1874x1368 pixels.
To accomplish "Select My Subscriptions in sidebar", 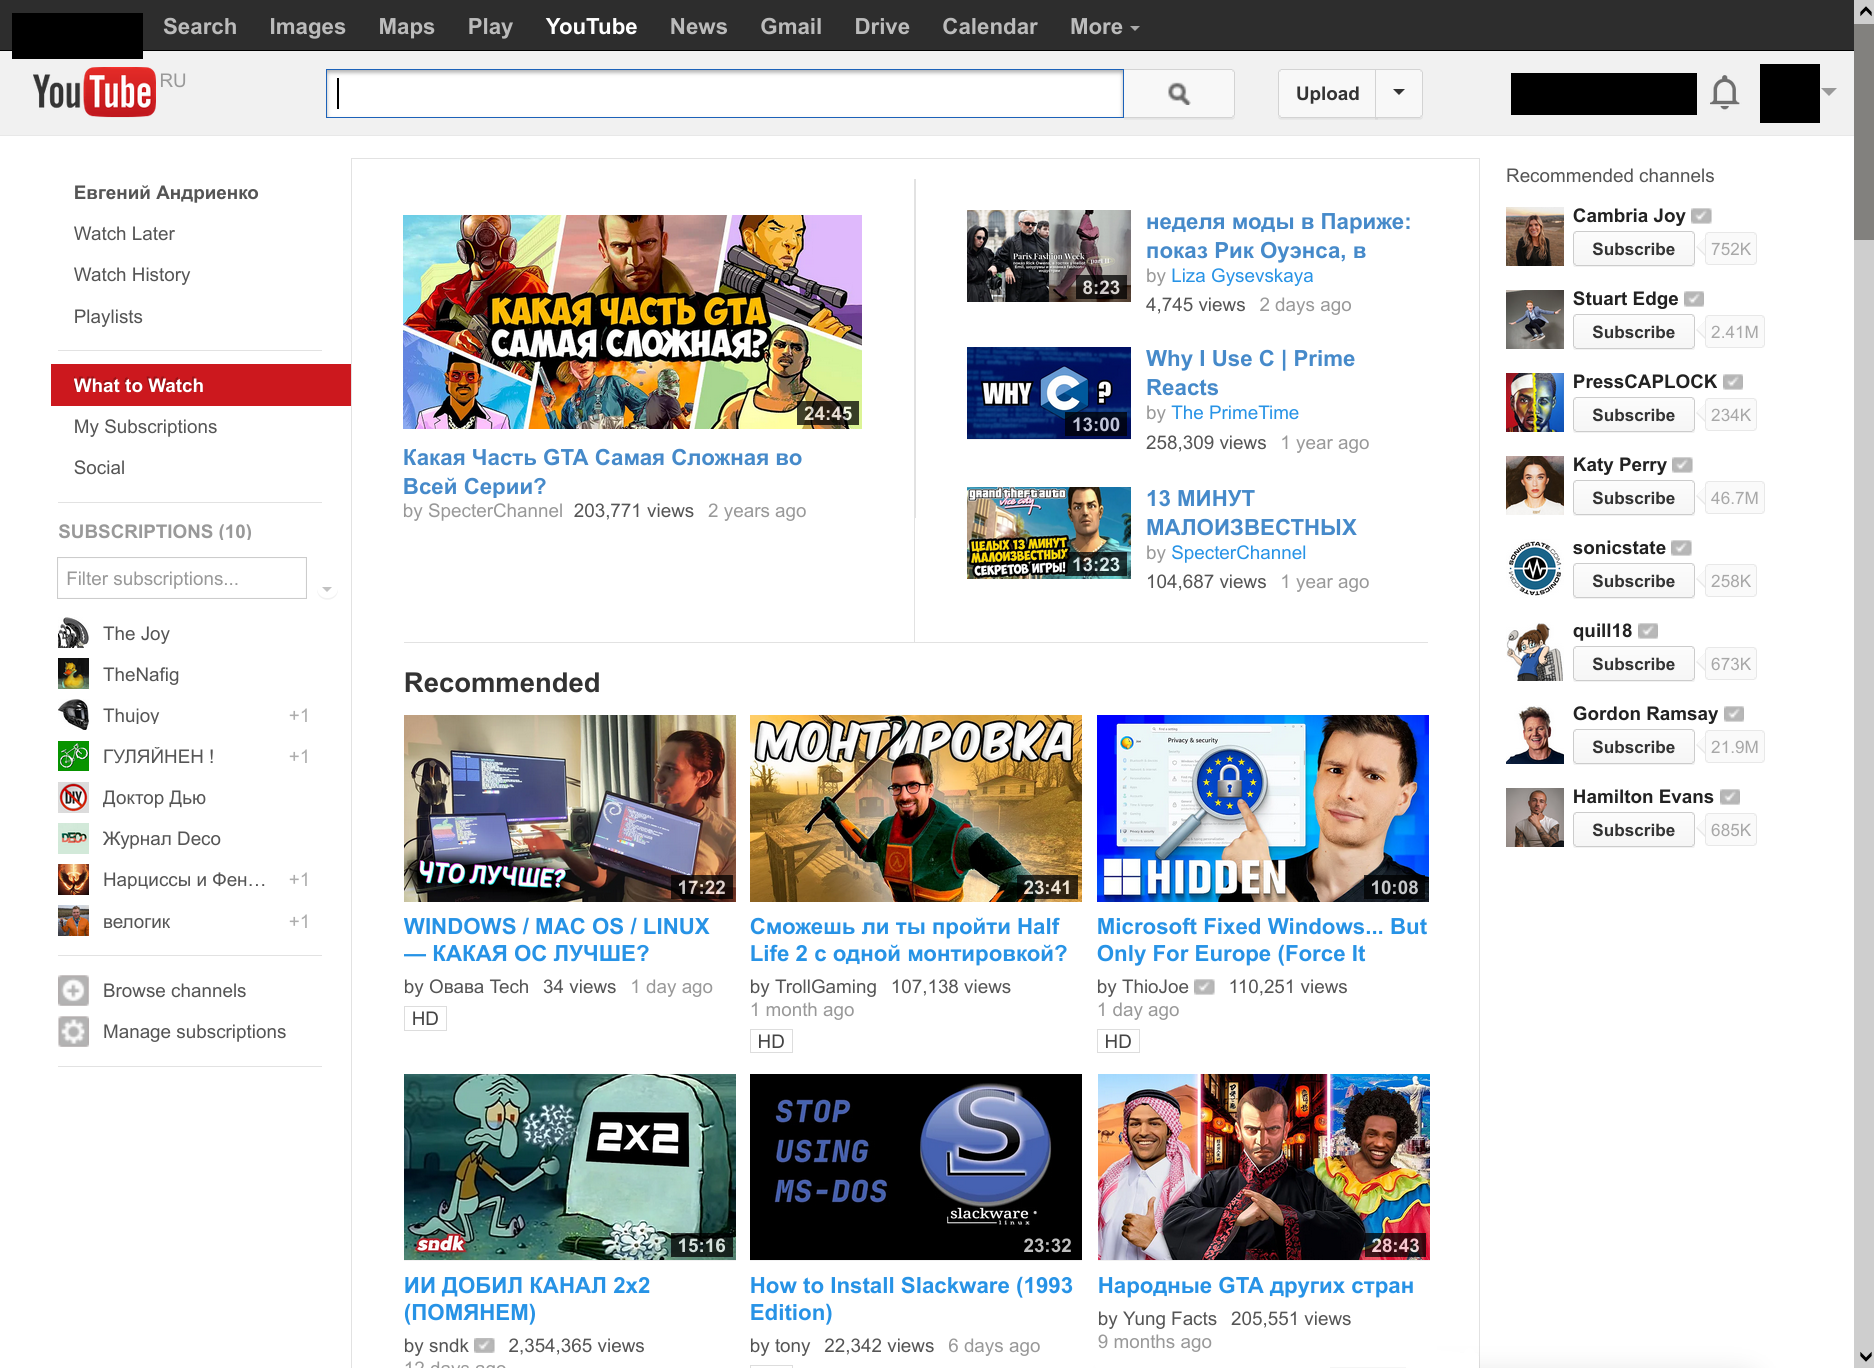I will 145,427.
